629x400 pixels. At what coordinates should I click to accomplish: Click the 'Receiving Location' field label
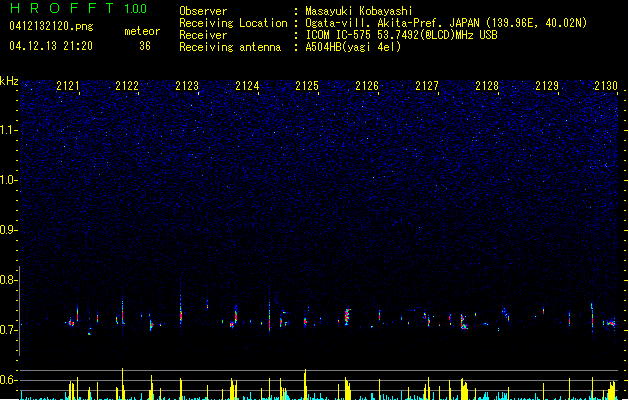pos(233,23)
